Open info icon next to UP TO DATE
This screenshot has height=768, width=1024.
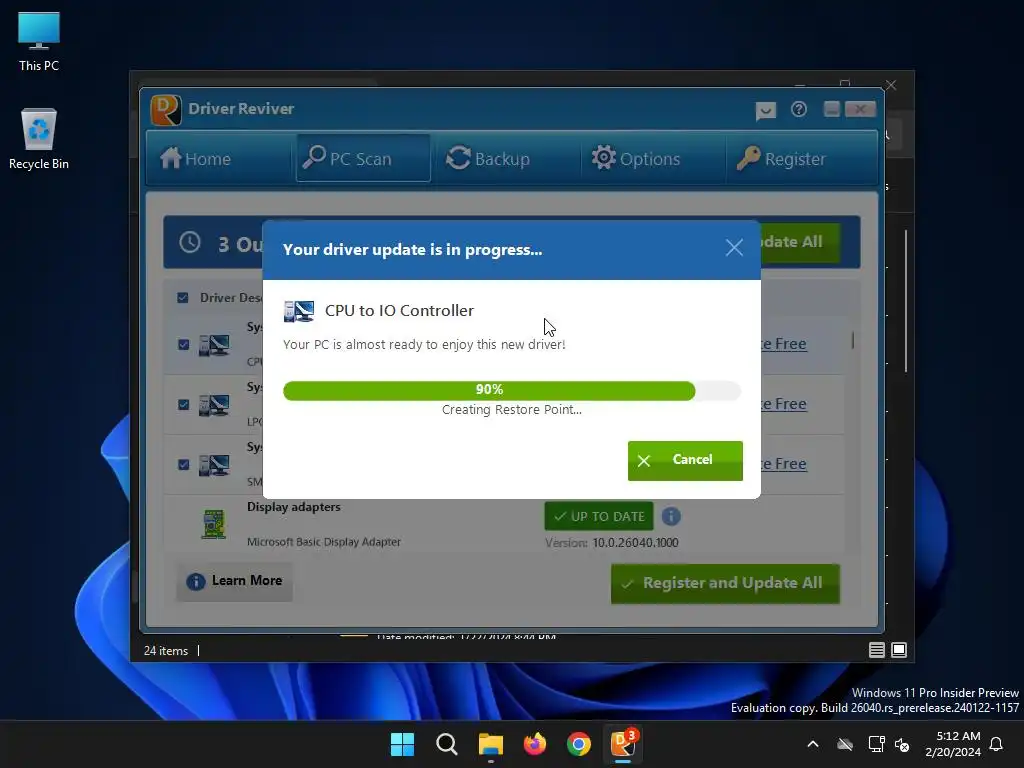click(x=671, y=516)
